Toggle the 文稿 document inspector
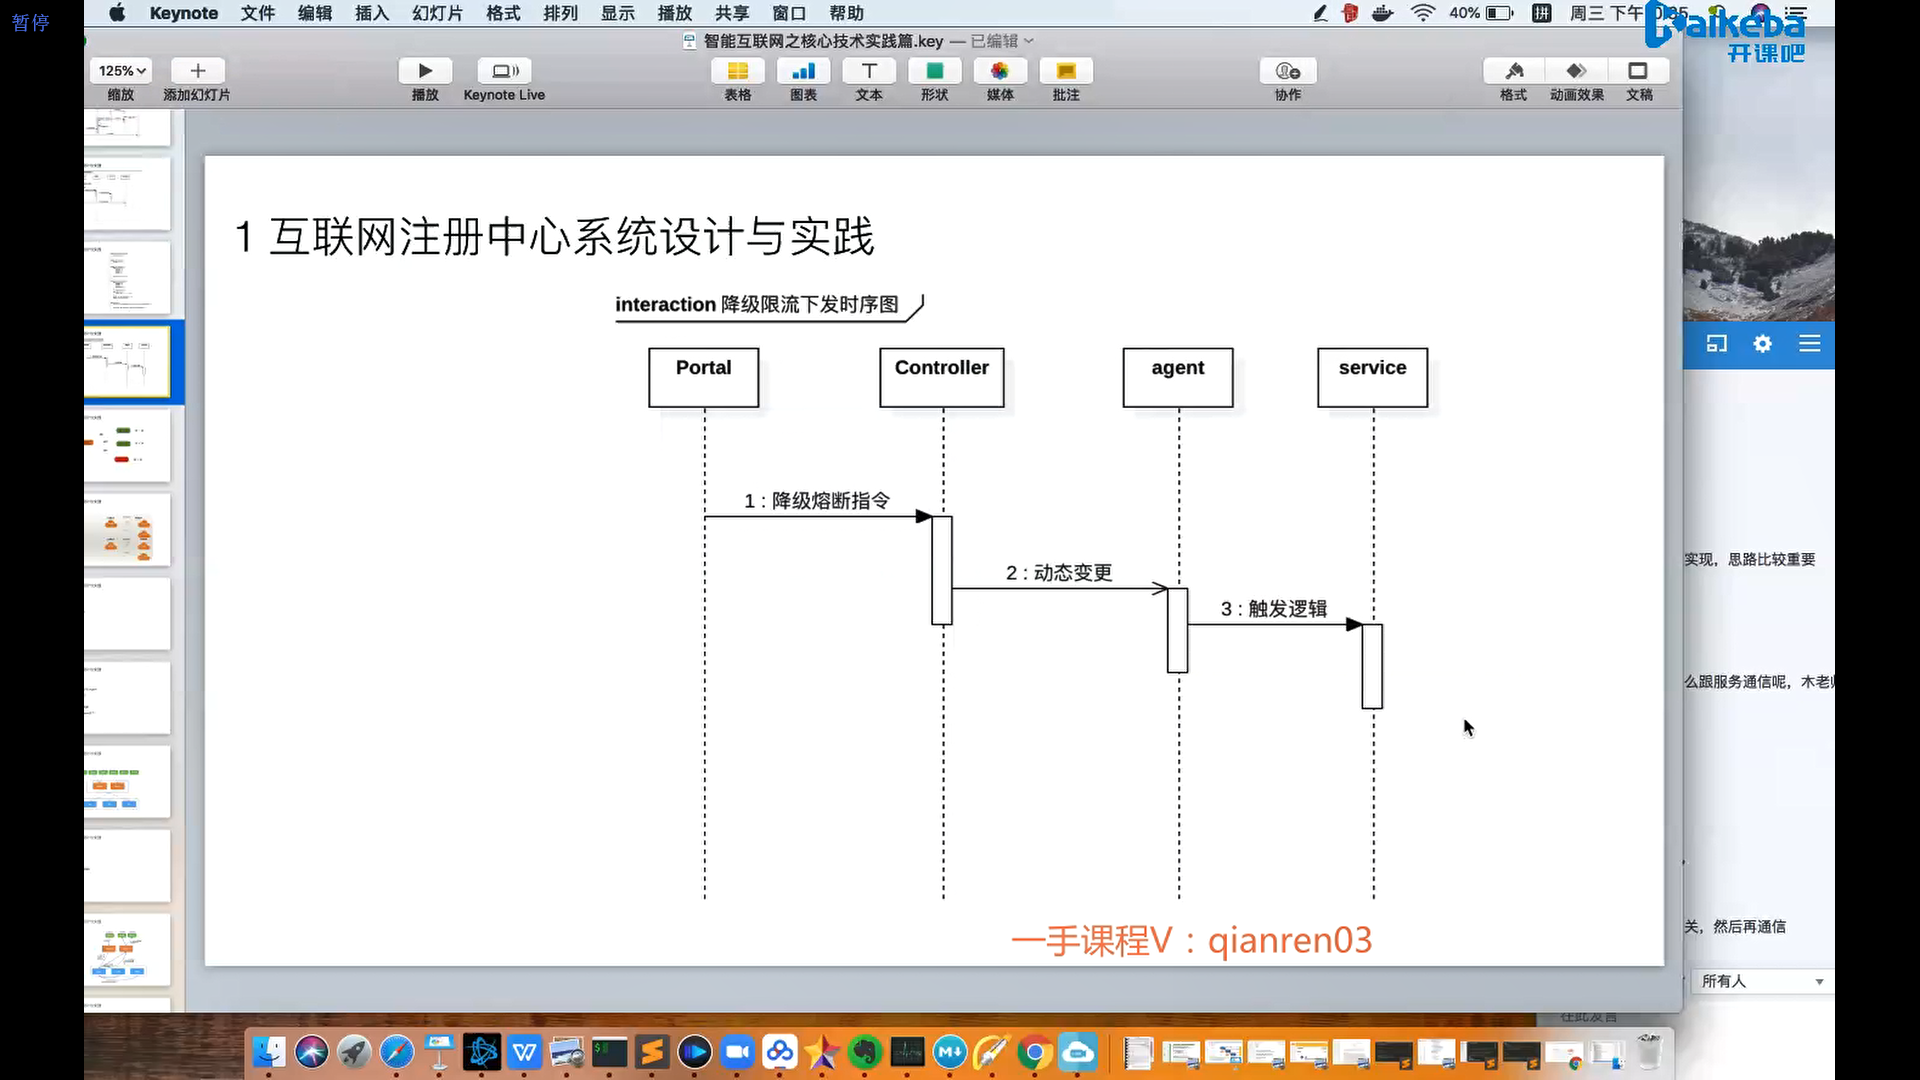Image resolution: width=1920 pixels, height=1080 pixels. tap(1638, 71)
